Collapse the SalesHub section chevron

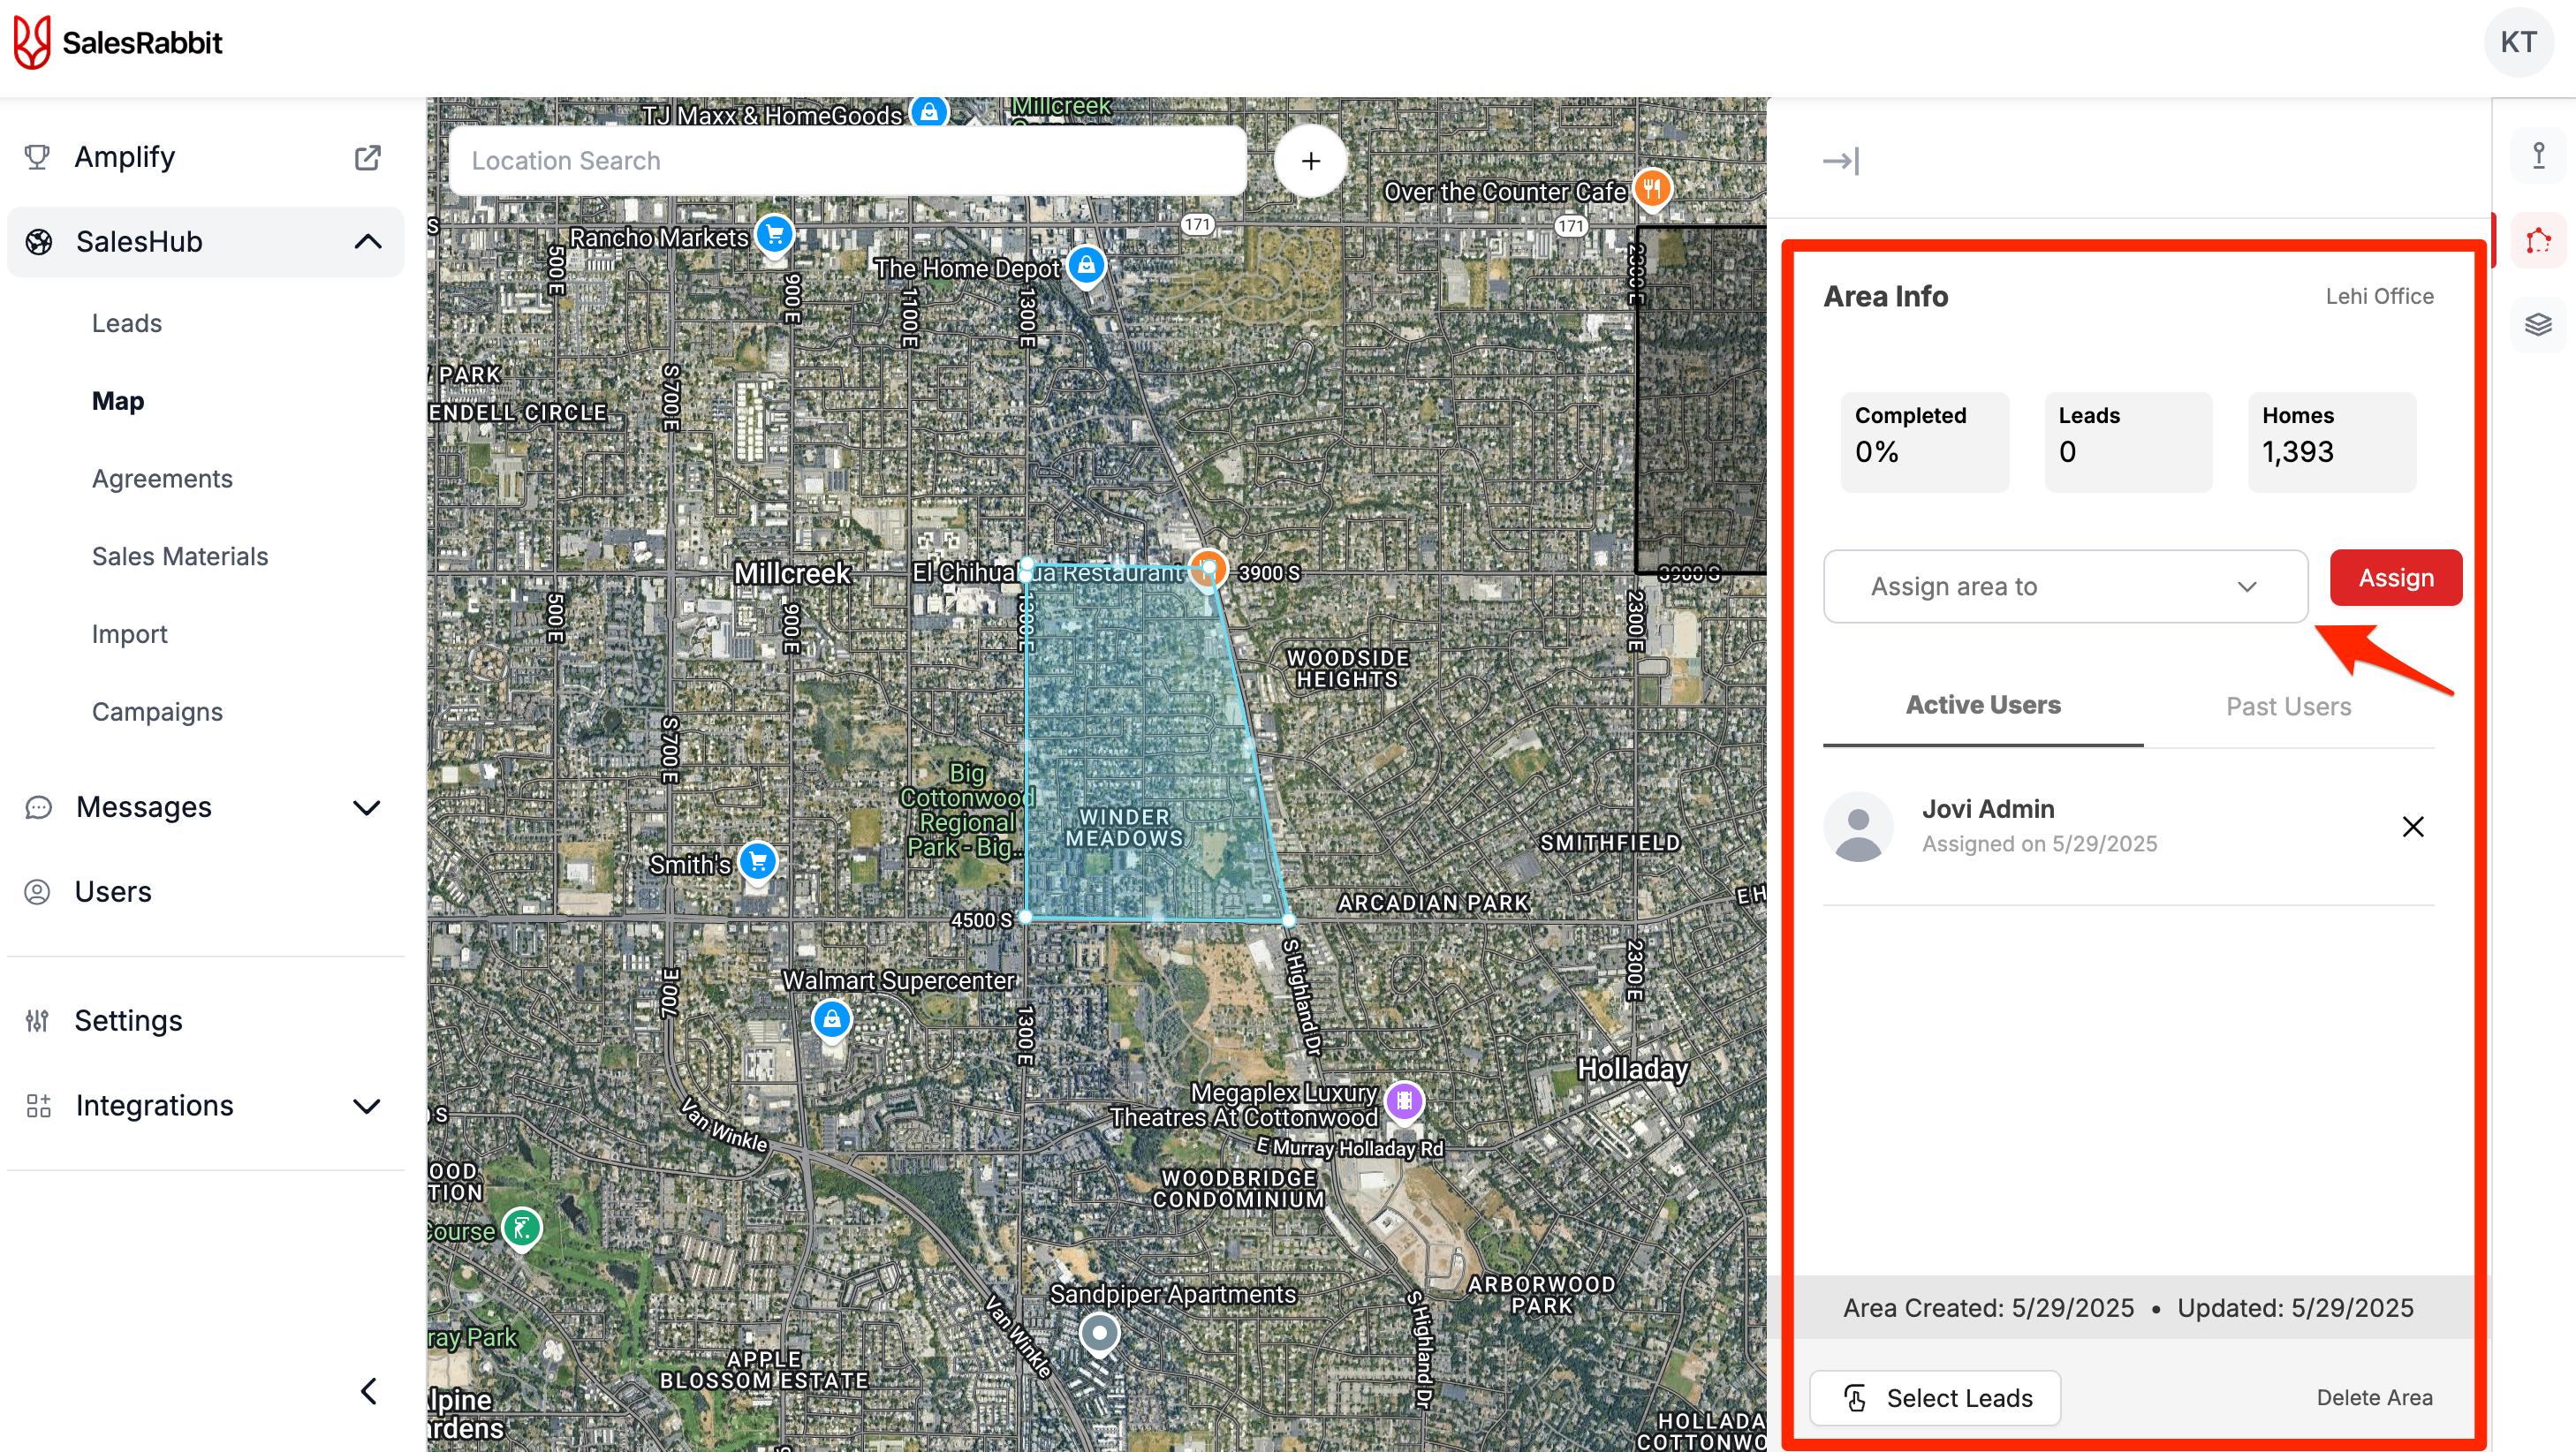click(367, 241)
